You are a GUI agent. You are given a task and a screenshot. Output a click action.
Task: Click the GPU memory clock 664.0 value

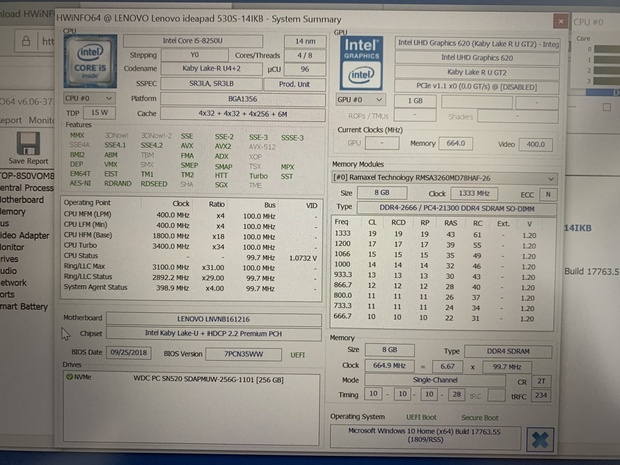tap(456, 144)
